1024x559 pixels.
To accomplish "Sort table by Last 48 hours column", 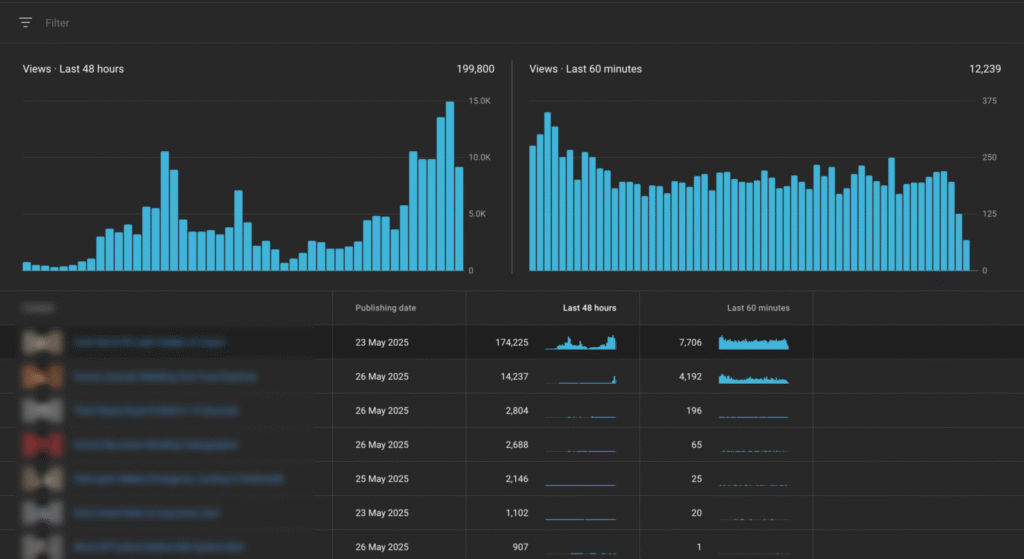I will pyautogui.click(x=589, y=308).
